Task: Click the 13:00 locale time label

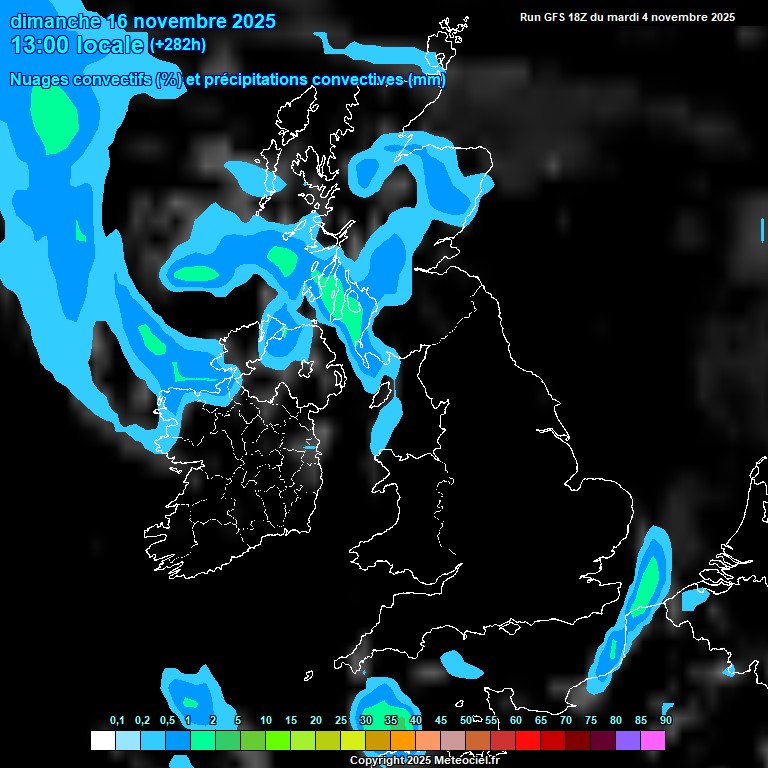Action: 78,45
